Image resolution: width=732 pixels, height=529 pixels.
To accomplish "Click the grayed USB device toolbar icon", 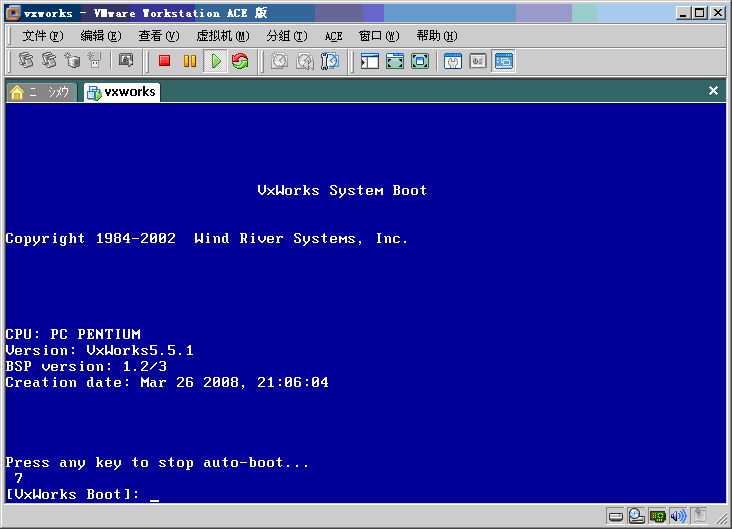I will [x=95, y=60].
